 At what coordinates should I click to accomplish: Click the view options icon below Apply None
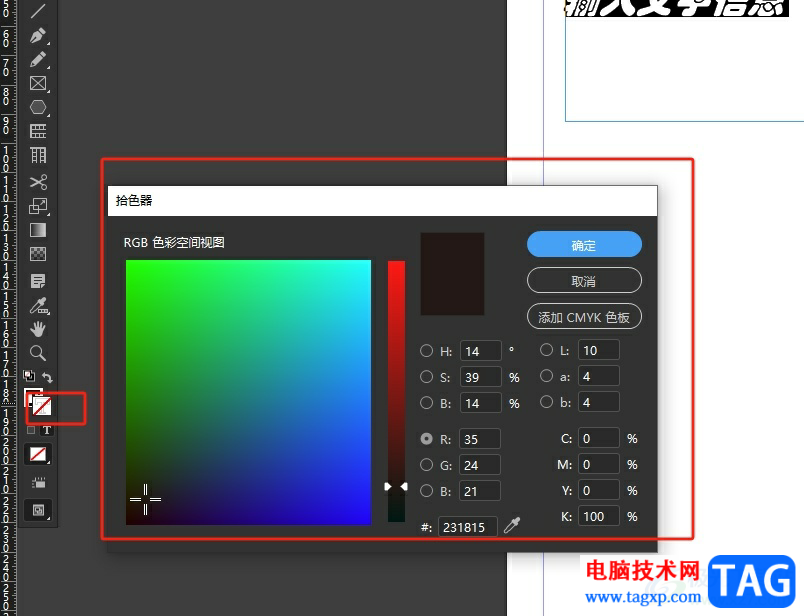(x=38, y=483)
